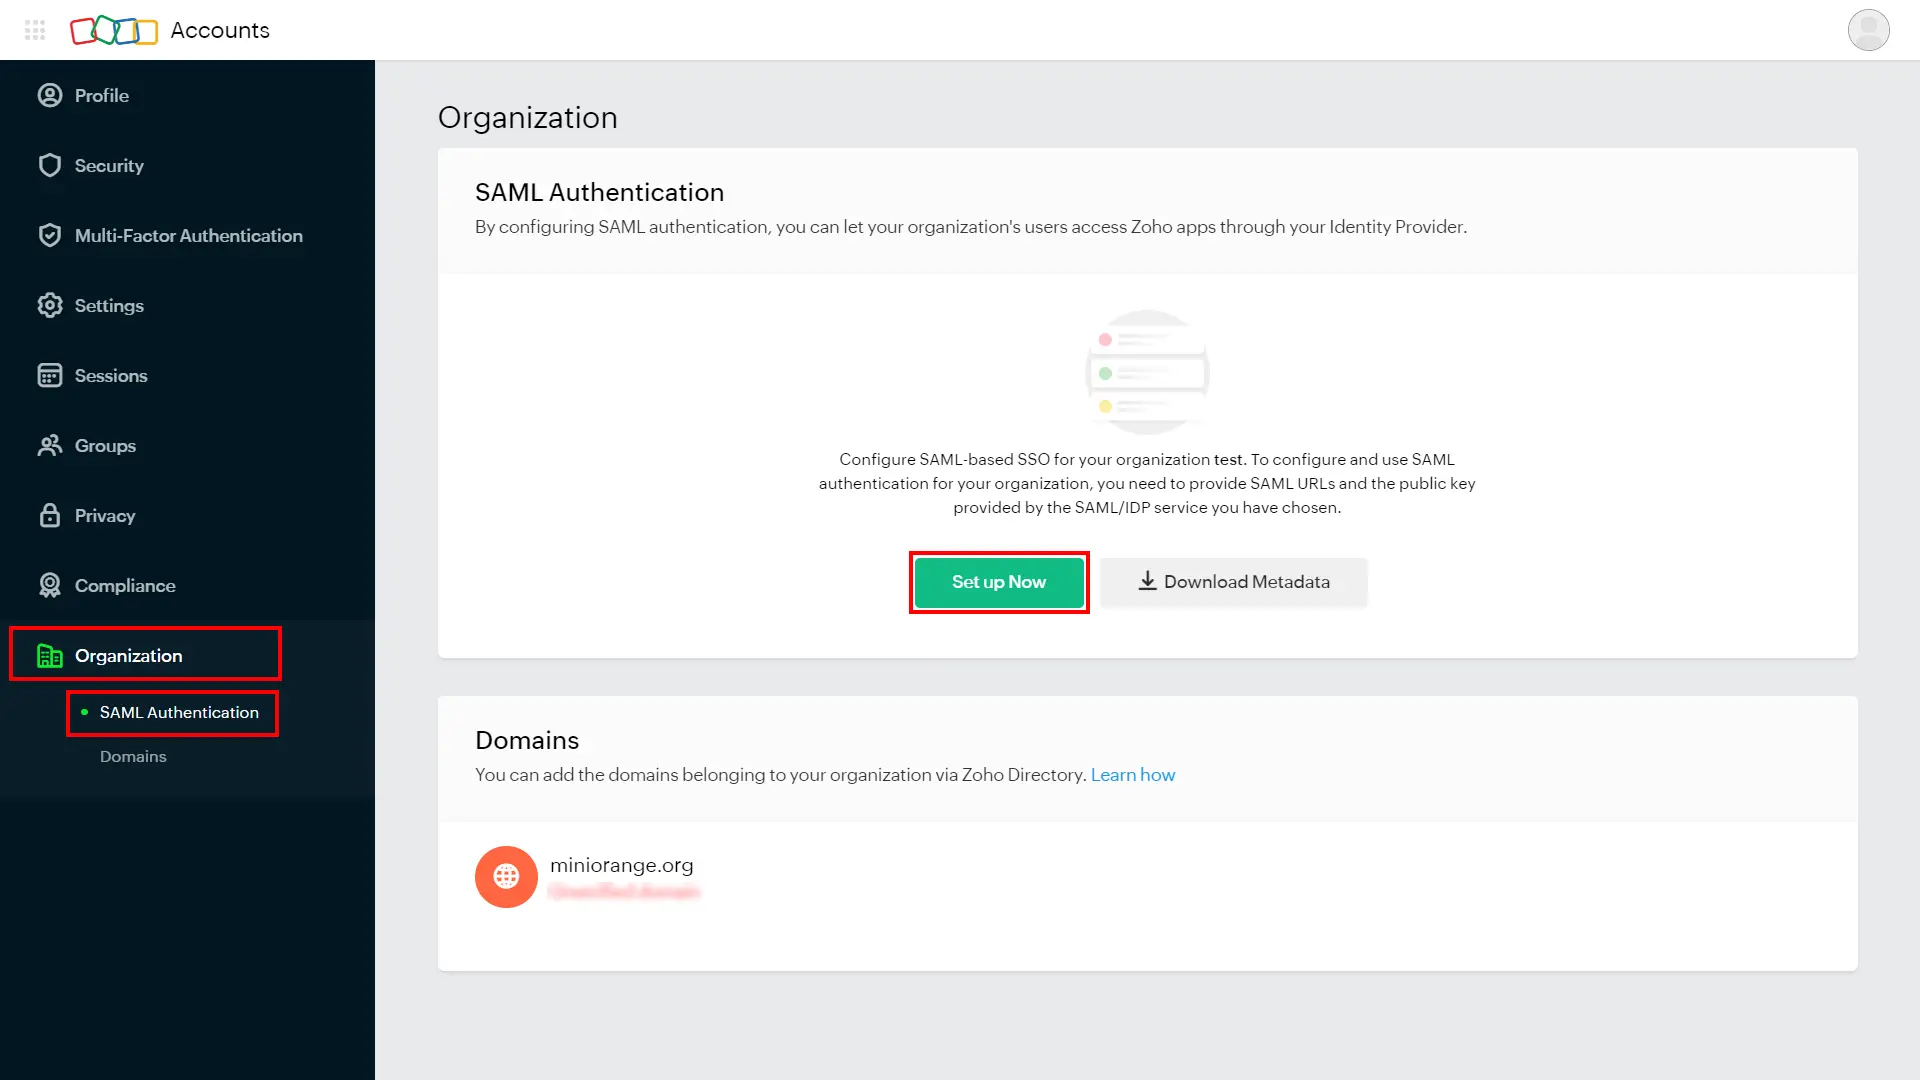The height and width of the screenshot is (1080, 1920).
Task: Navigate to Groups section
Action: [x=104, y=444]
